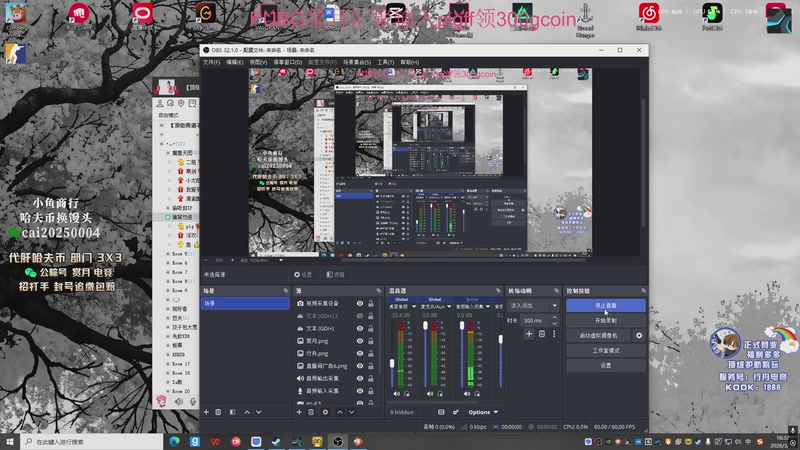The image size is (800, 450).
Task: Adjust desktop audio volume fader
Action: [392, 363]
